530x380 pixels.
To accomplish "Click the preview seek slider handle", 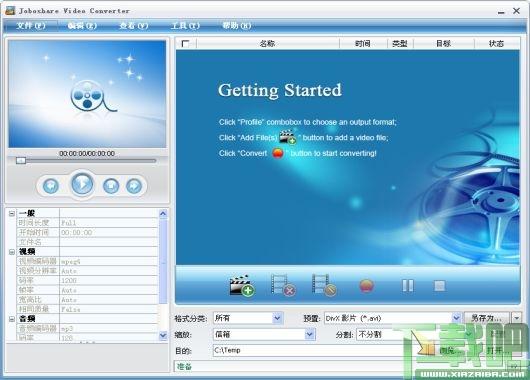I will tap(21, 161).
